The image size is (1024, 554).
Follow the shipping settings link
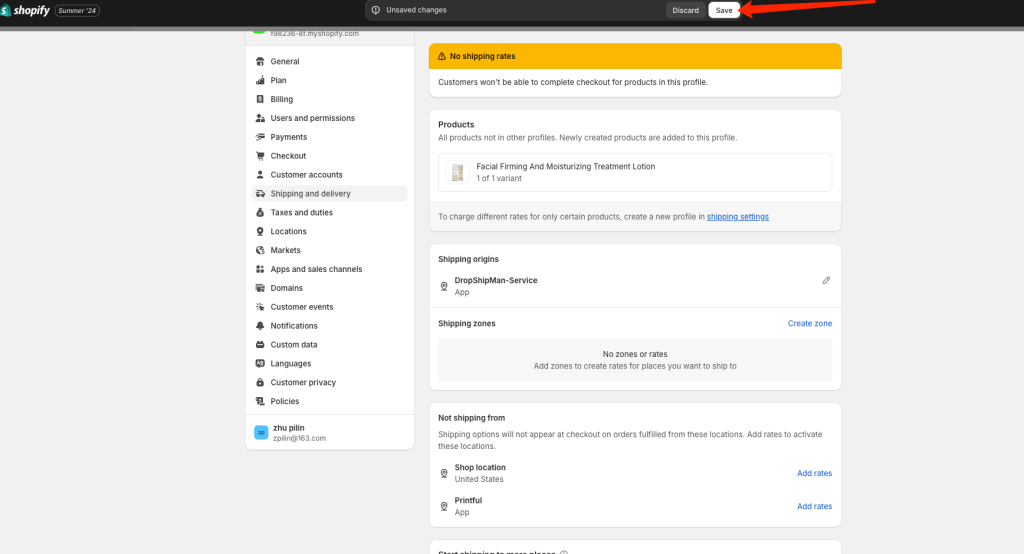[737, 217]
